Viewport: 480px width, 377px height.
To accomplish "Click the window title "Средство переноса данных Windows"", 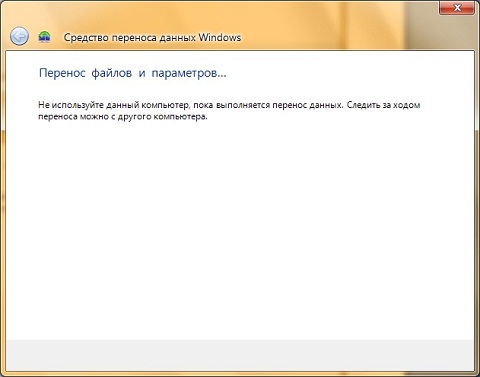I will [x=152, y=37].
